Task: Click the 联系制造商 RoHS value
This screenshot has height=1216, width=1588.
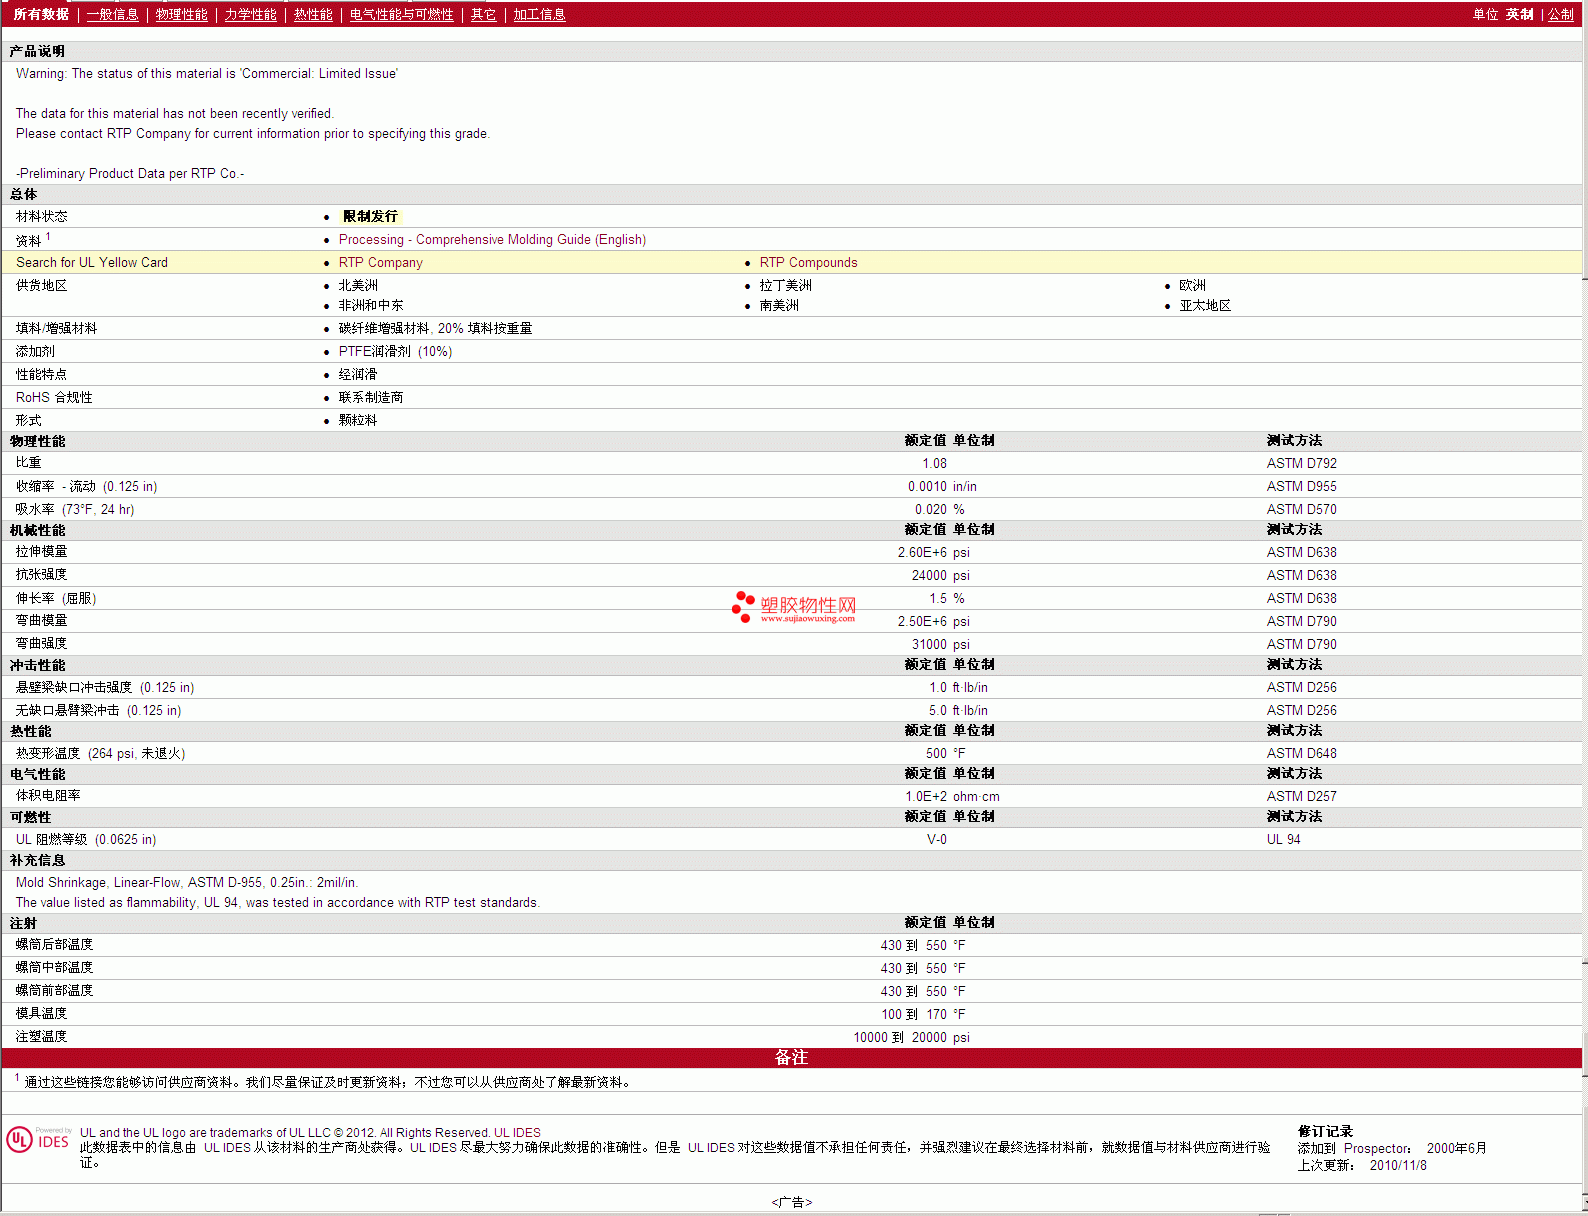Action: tap(371, 397)
